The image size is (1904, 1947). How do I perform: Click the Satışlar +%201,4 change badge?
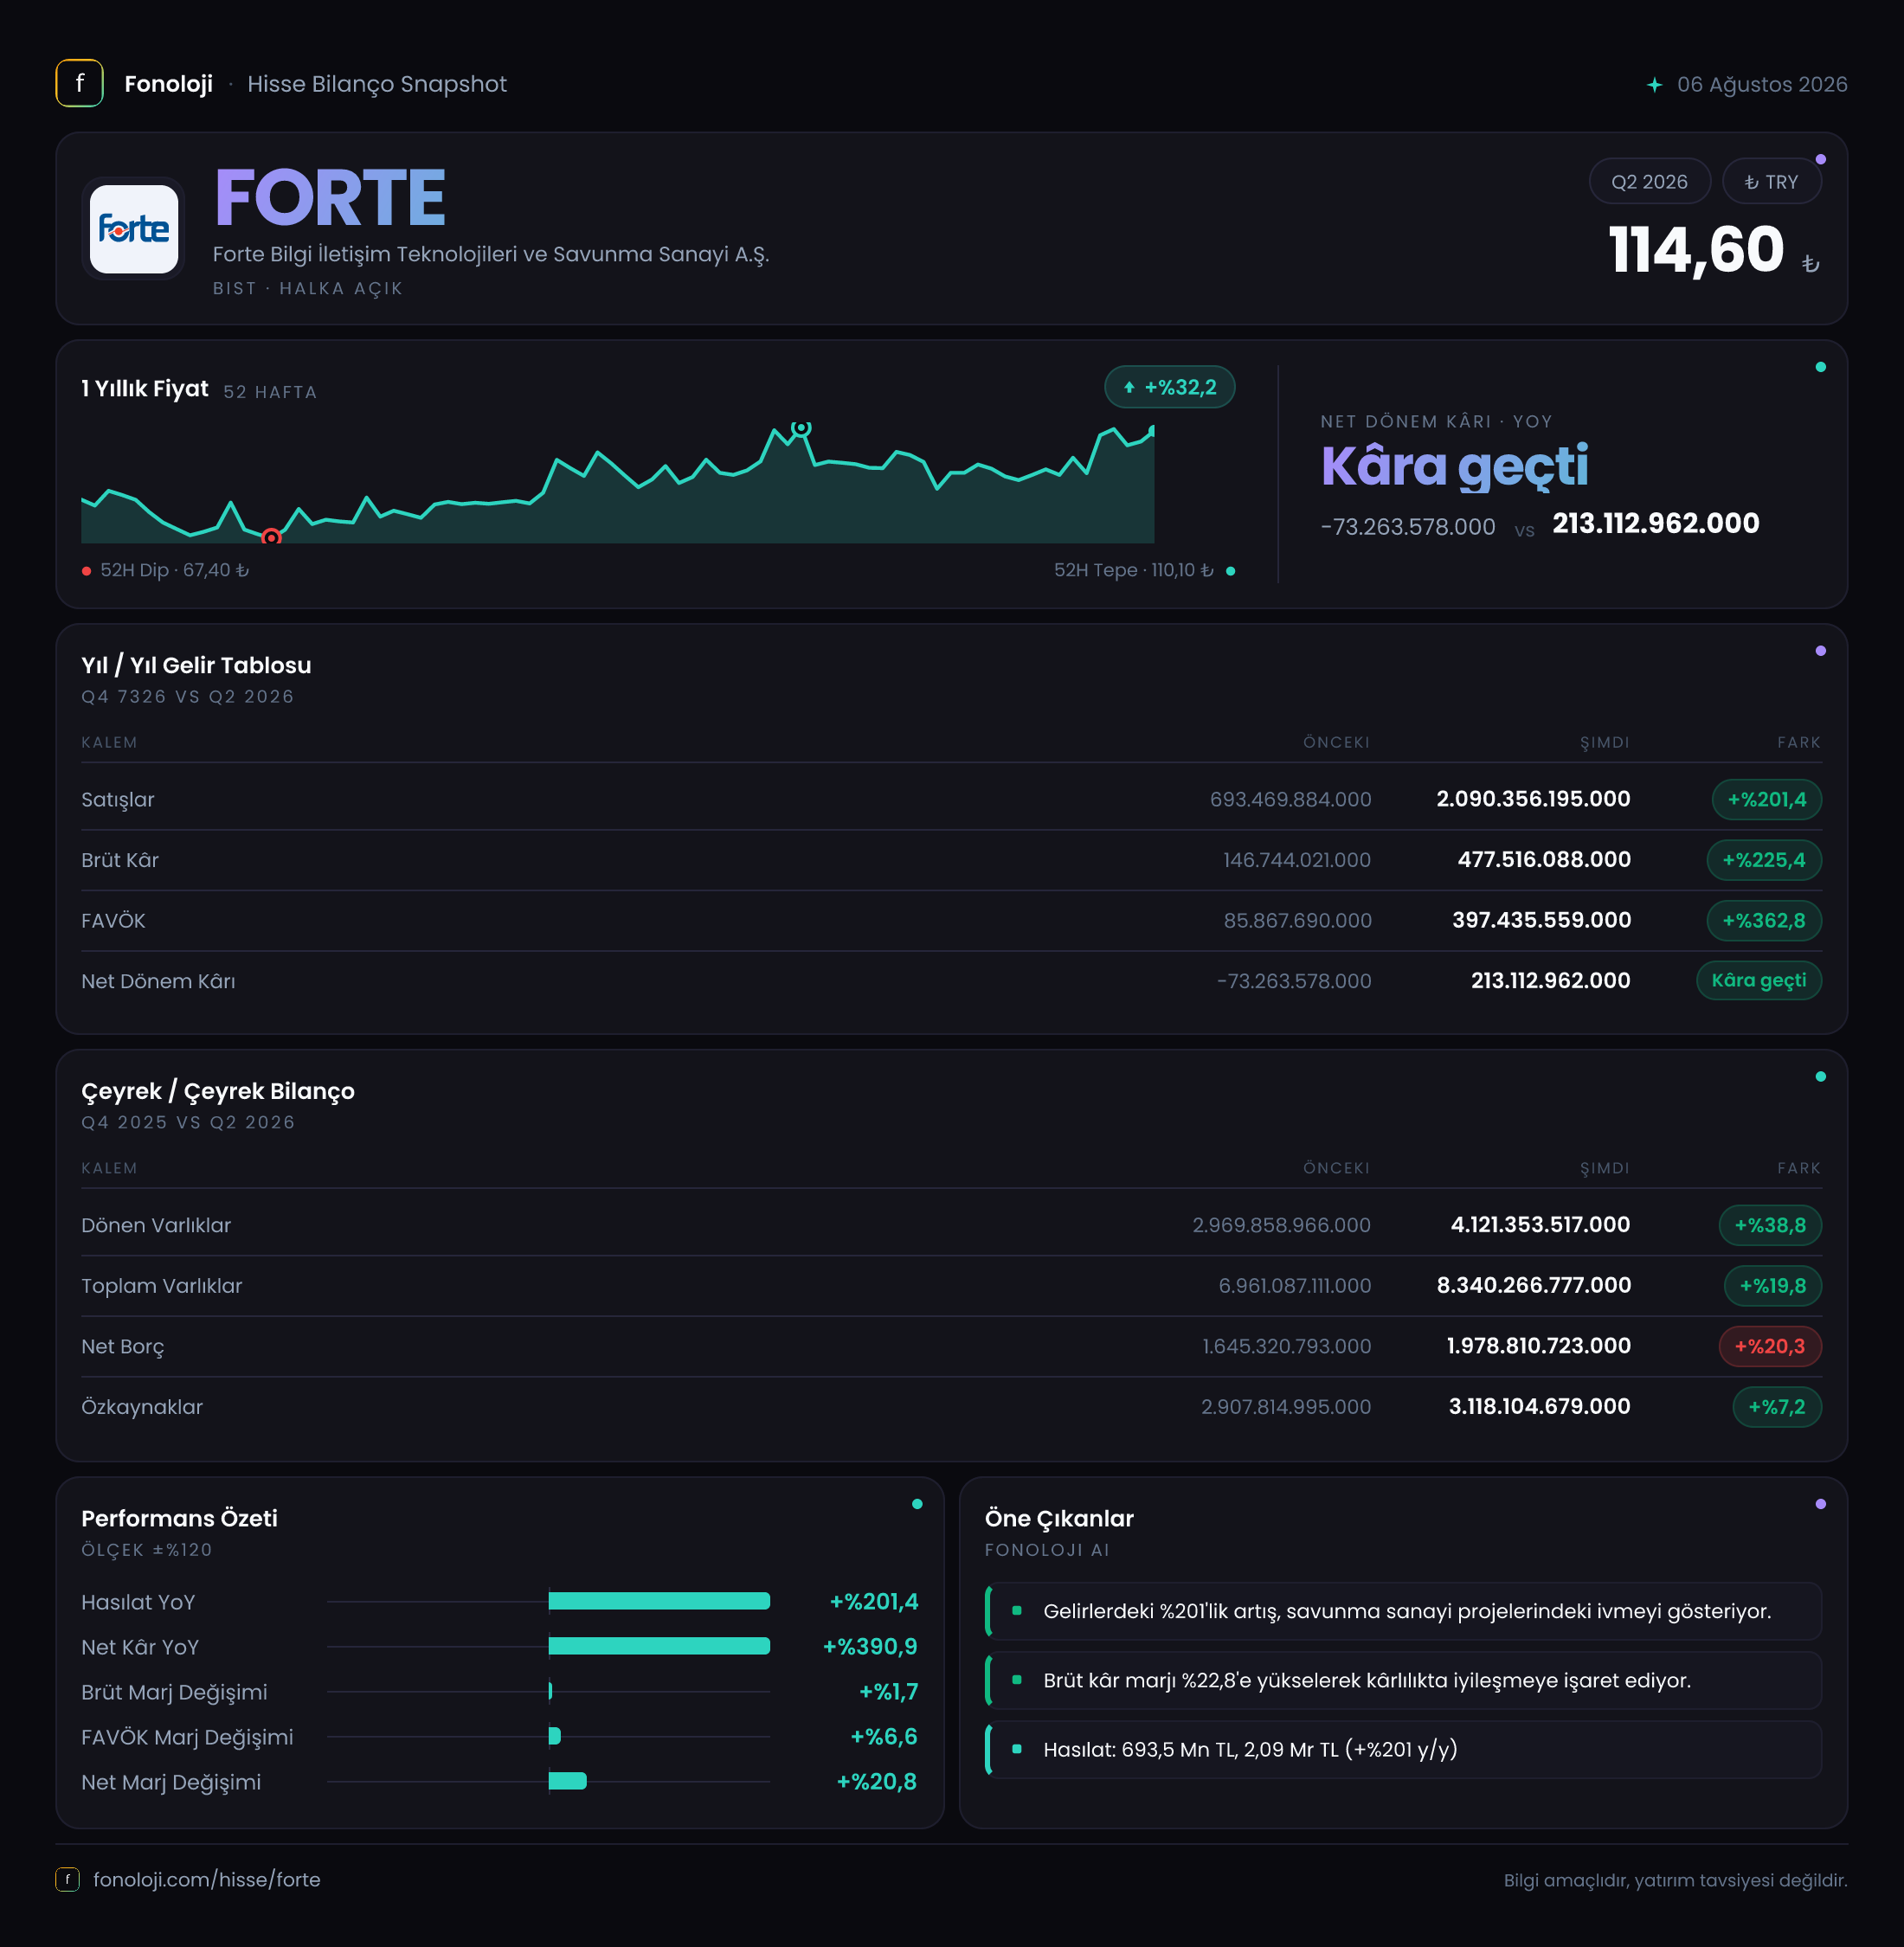[x=1766, y=799]
